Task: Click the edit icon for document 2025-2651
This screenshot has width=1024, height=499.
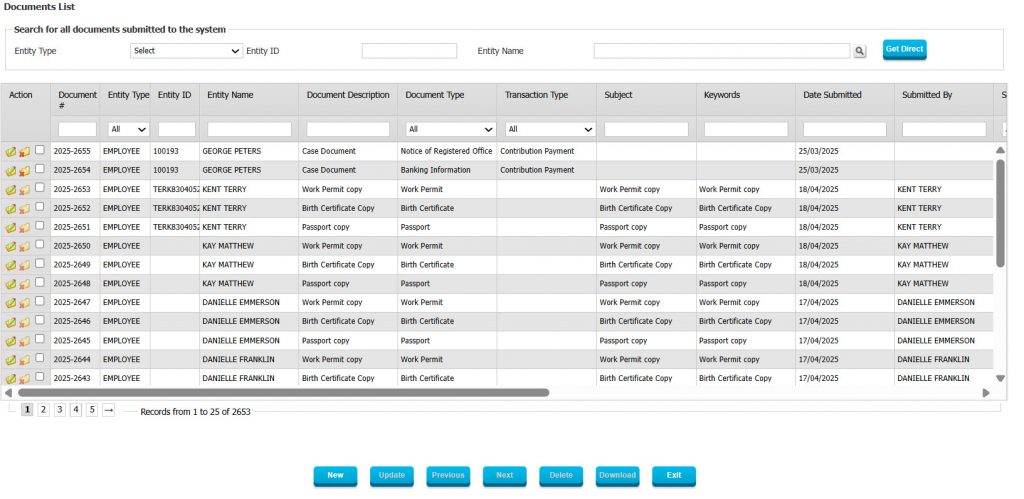Action: (10, 228)
